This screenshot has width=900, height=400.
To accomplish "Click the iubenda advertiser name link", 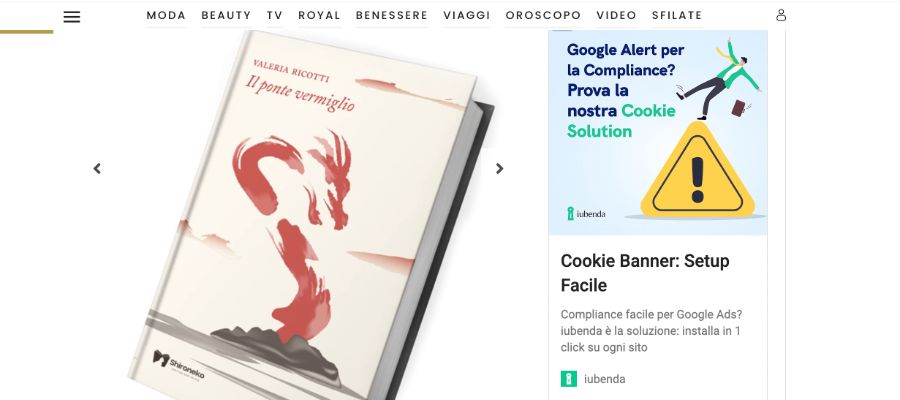I will (604, 379).
